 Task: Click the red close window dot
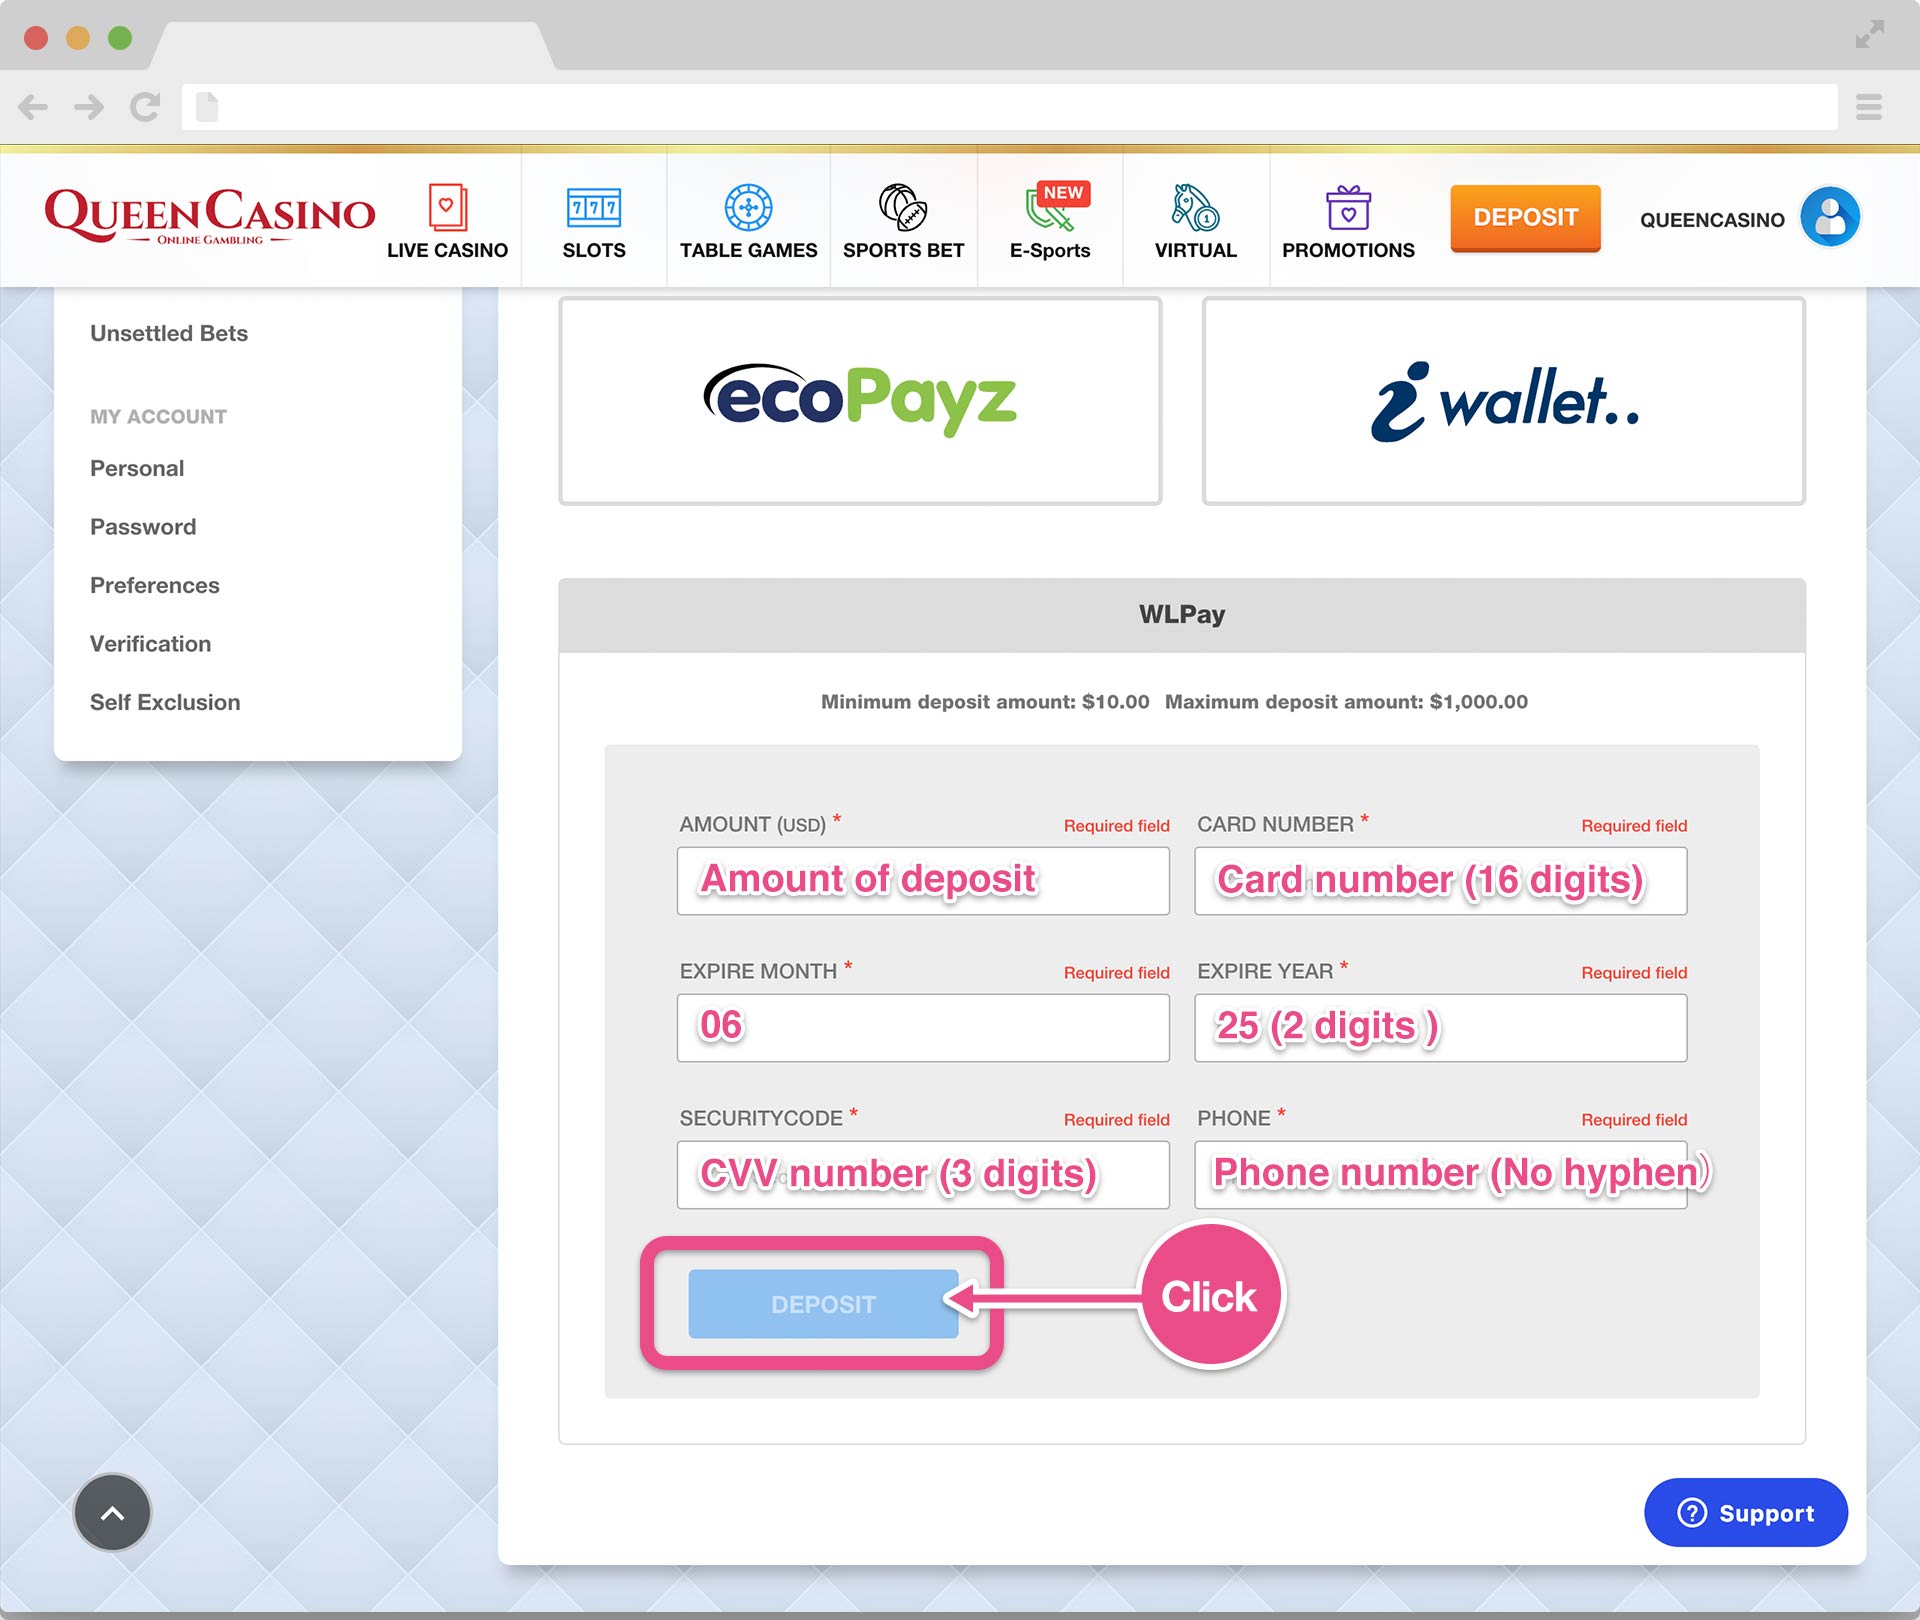[x=36, y=38]
